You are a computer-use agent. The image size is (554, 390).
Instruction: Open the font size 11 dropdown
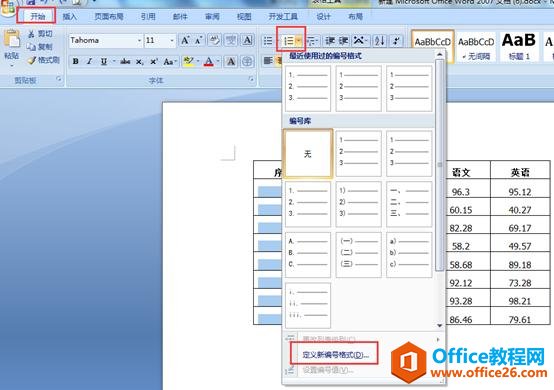click(x=172, y=41)
